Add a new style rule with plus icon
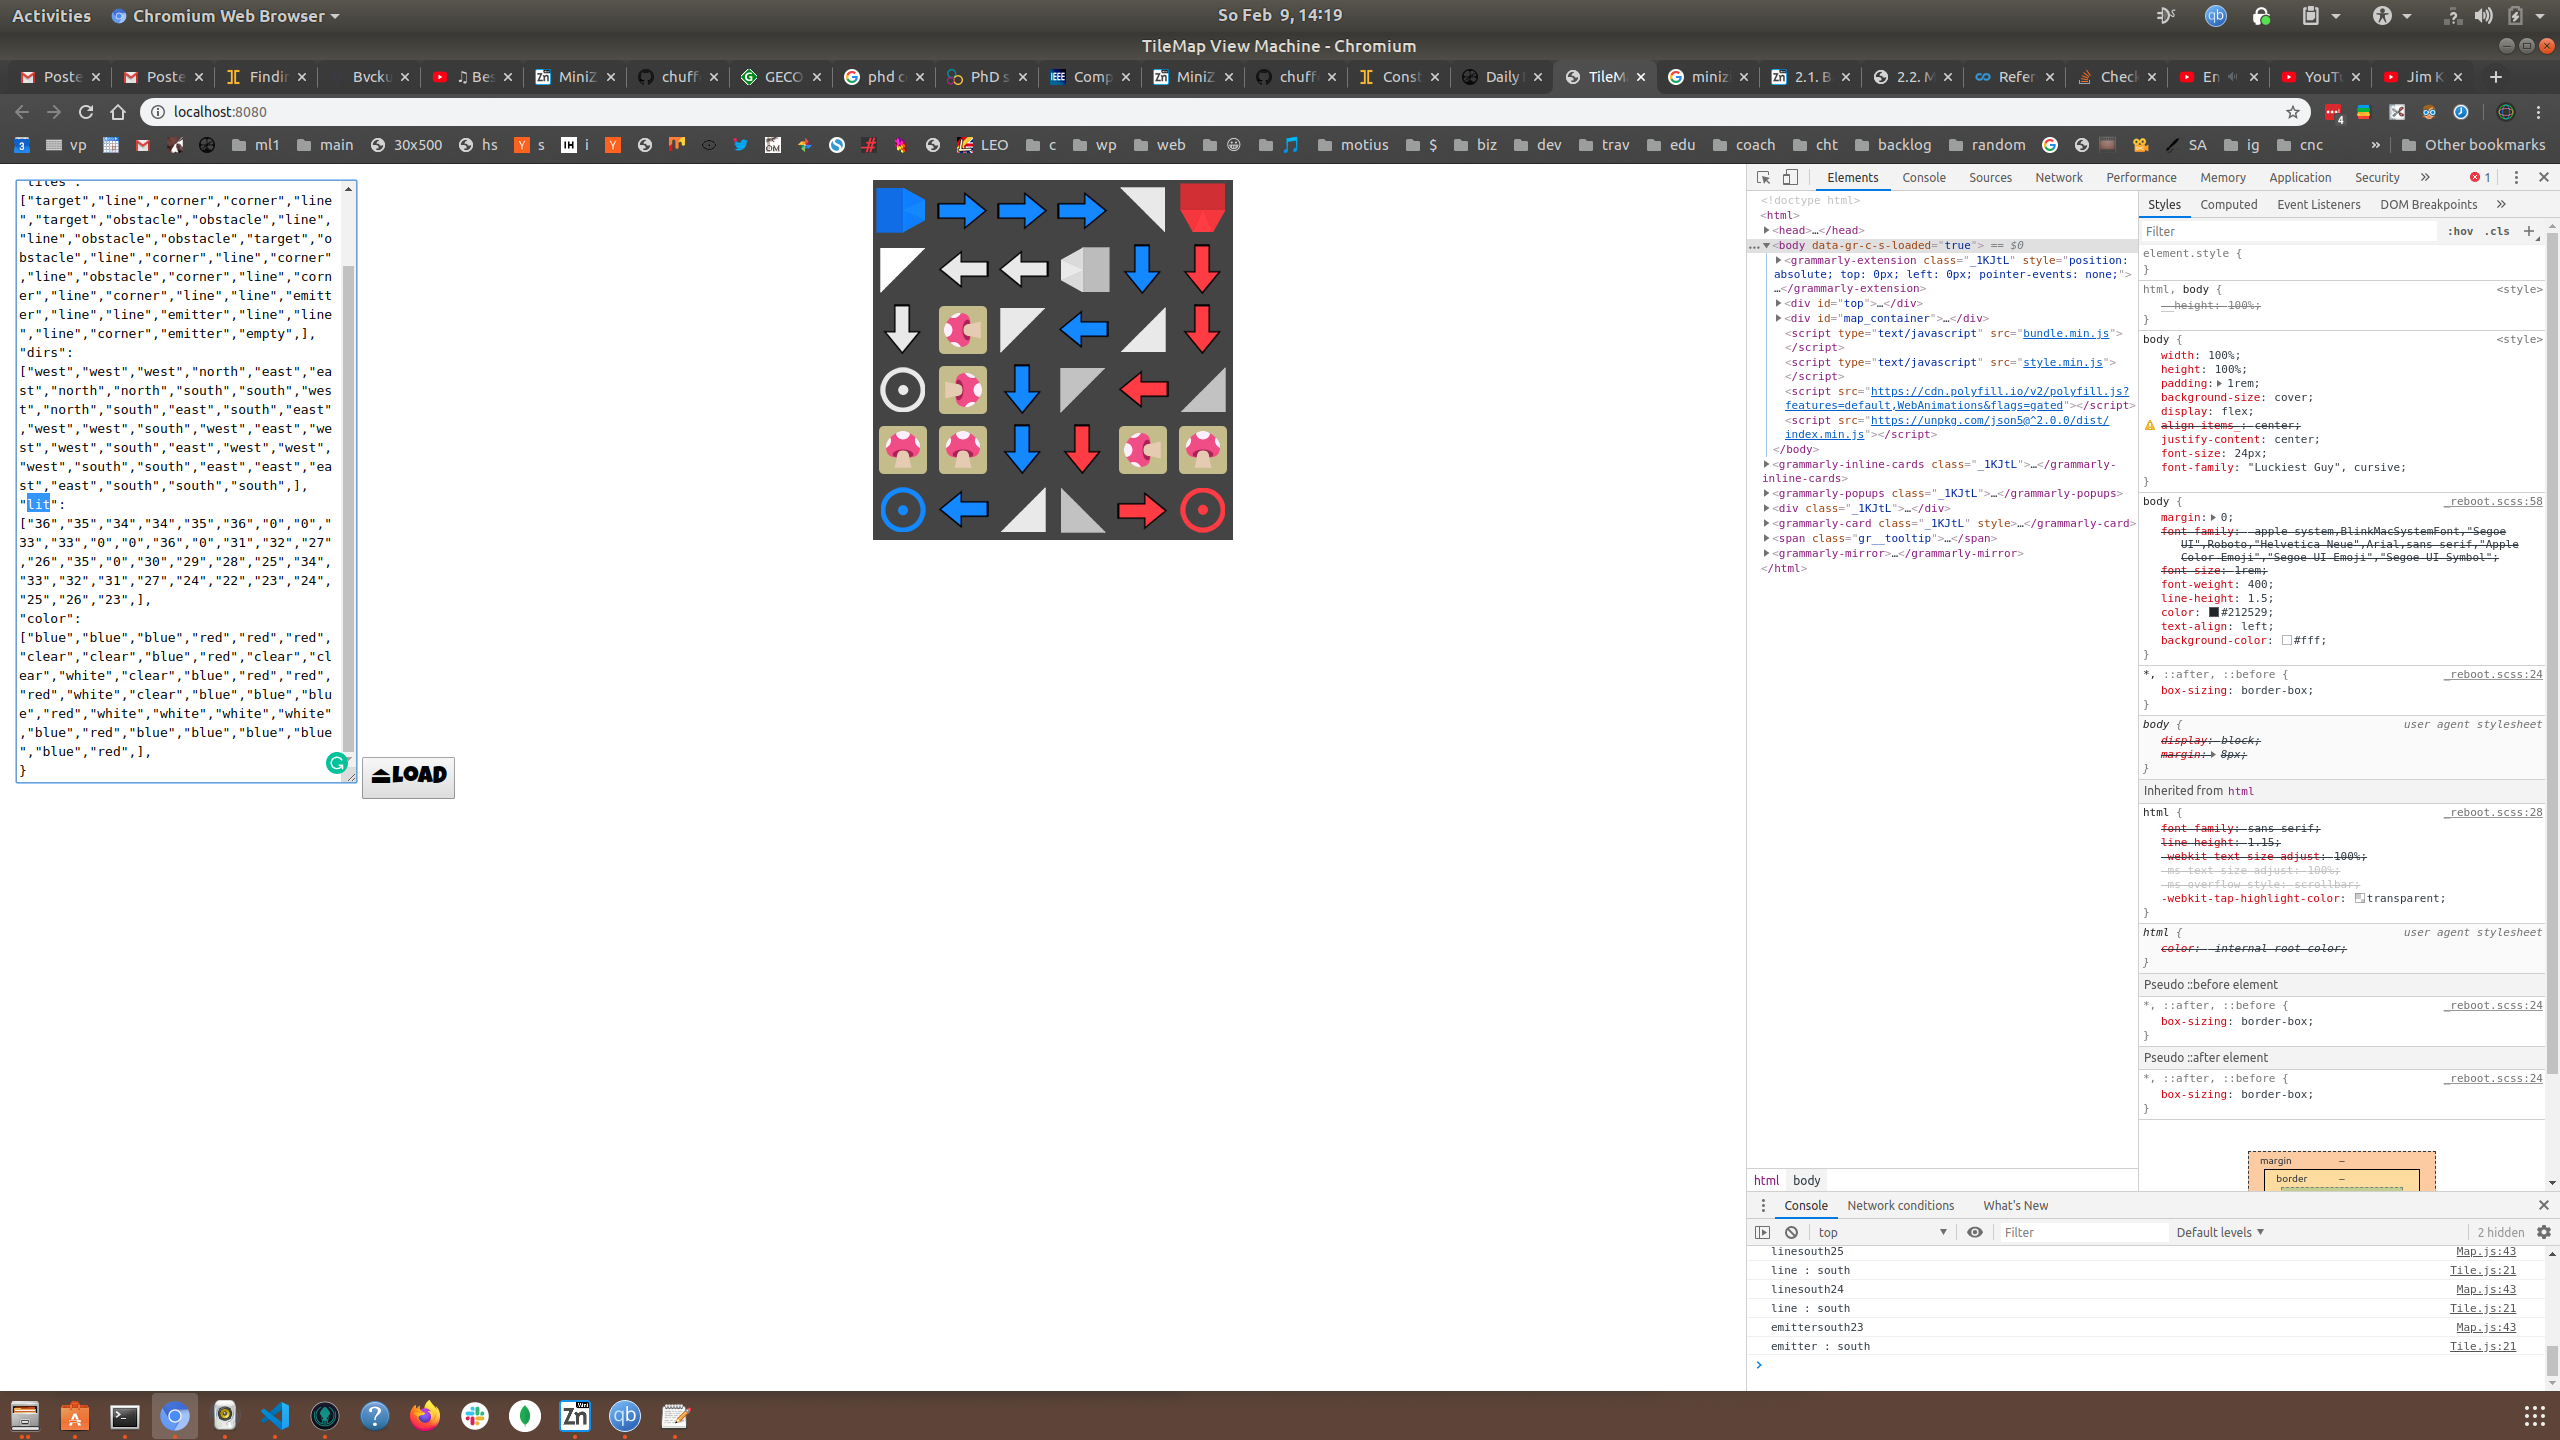2560x1440 pixels. click(x=2529, y=231)
